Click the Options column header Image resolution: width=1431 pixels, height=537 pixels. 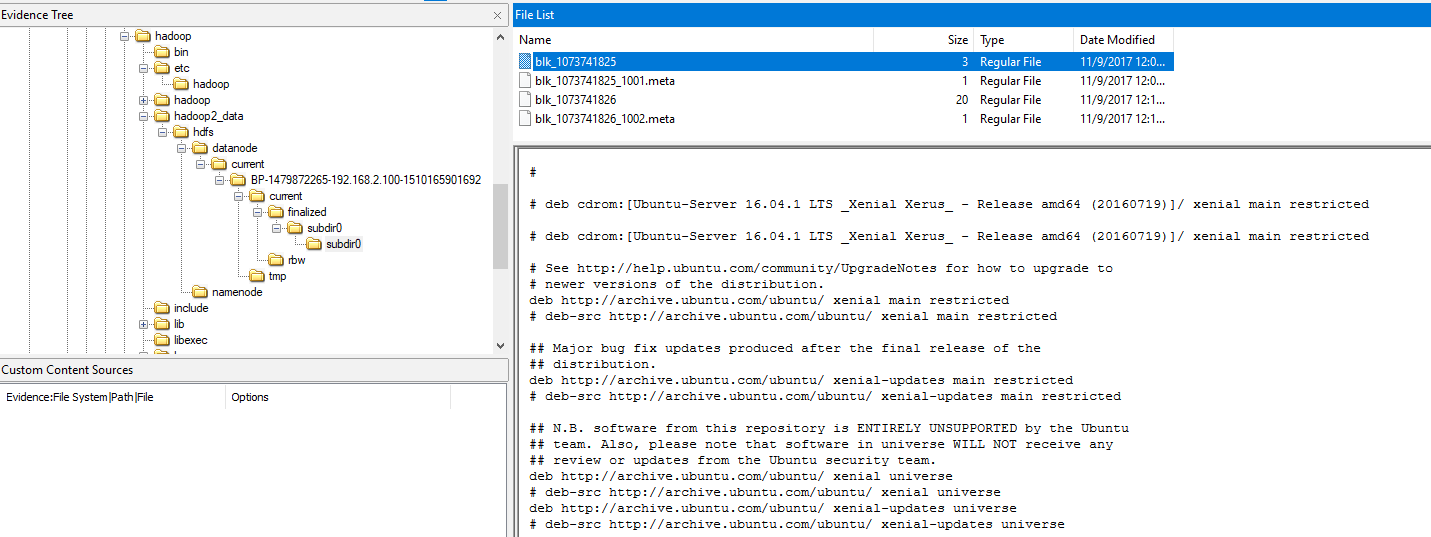pos(337,397)
